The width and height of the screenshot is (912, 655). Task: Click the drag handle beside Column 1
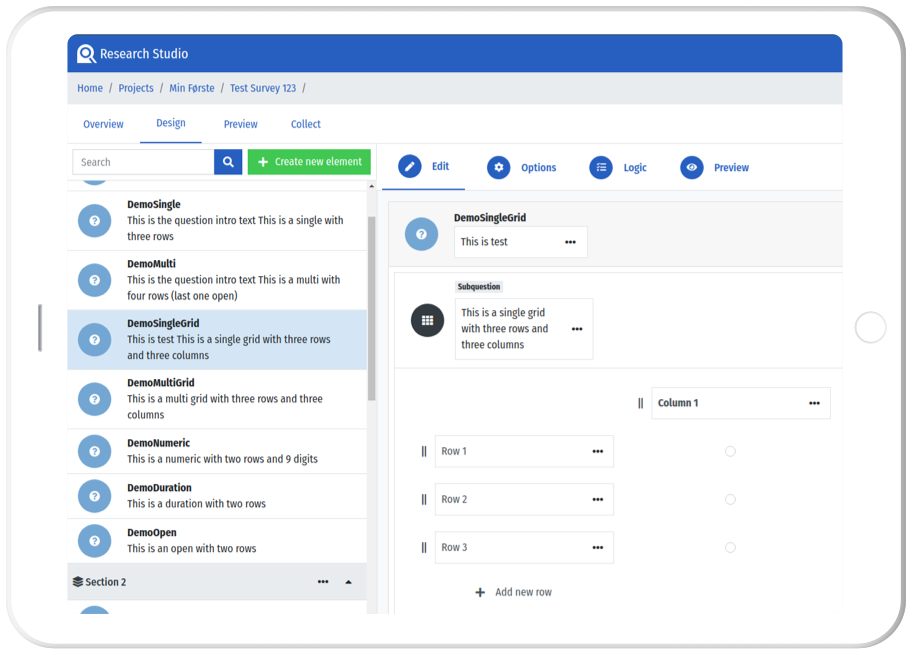(x=640, y=403)
